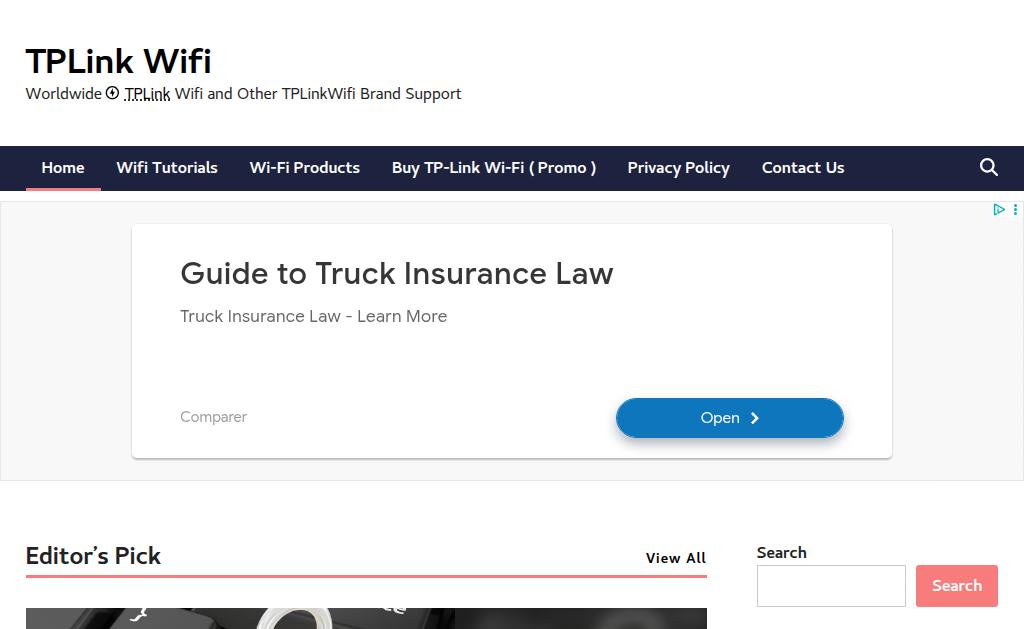Viewport: 1024px width, 629px height.
Task: Open Buy TP-Link Wi-Fi ( Promo ) page
Action: [x=494, y=168]
